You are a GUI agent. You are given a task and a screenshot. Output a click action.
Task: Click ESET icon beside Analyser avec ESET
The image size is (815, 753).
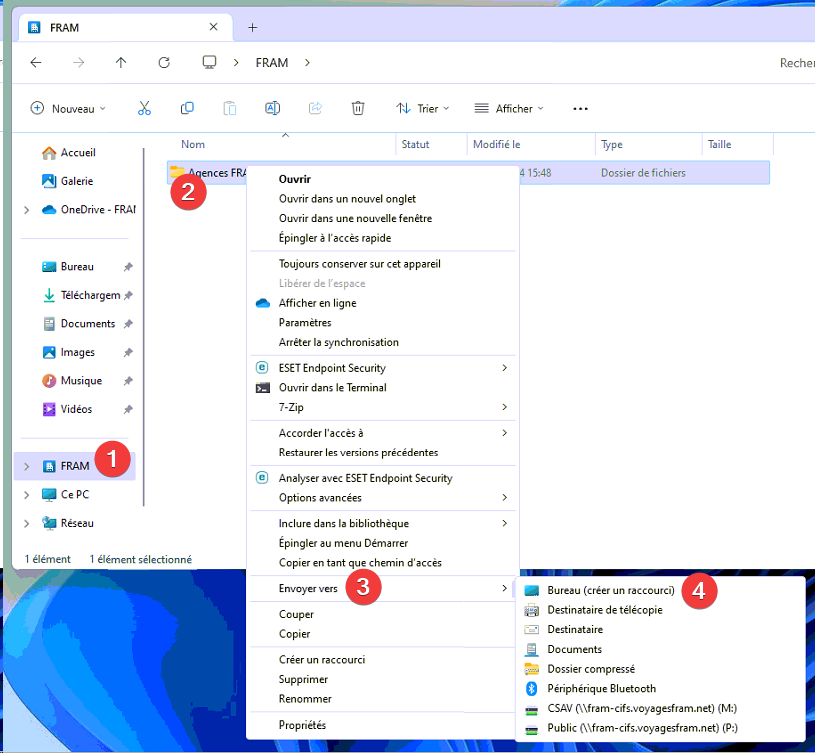262,478
